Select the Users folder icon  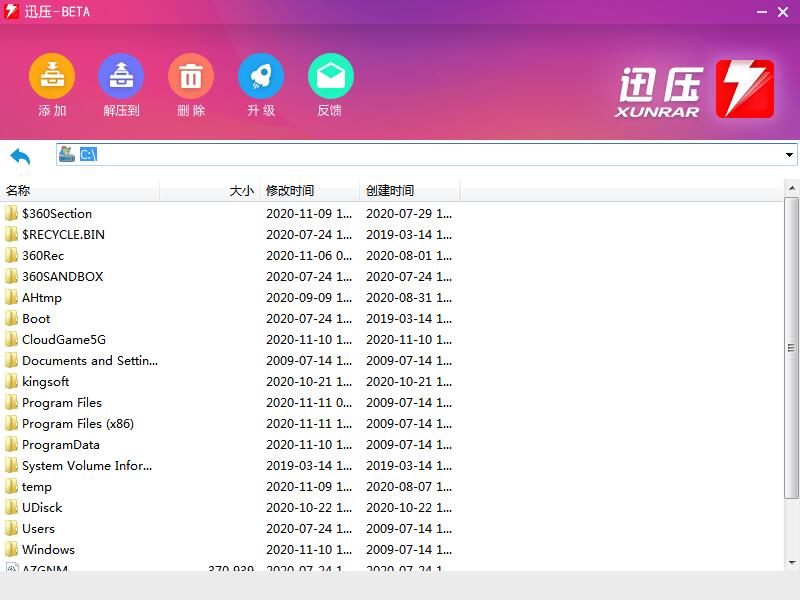[11, 529]
